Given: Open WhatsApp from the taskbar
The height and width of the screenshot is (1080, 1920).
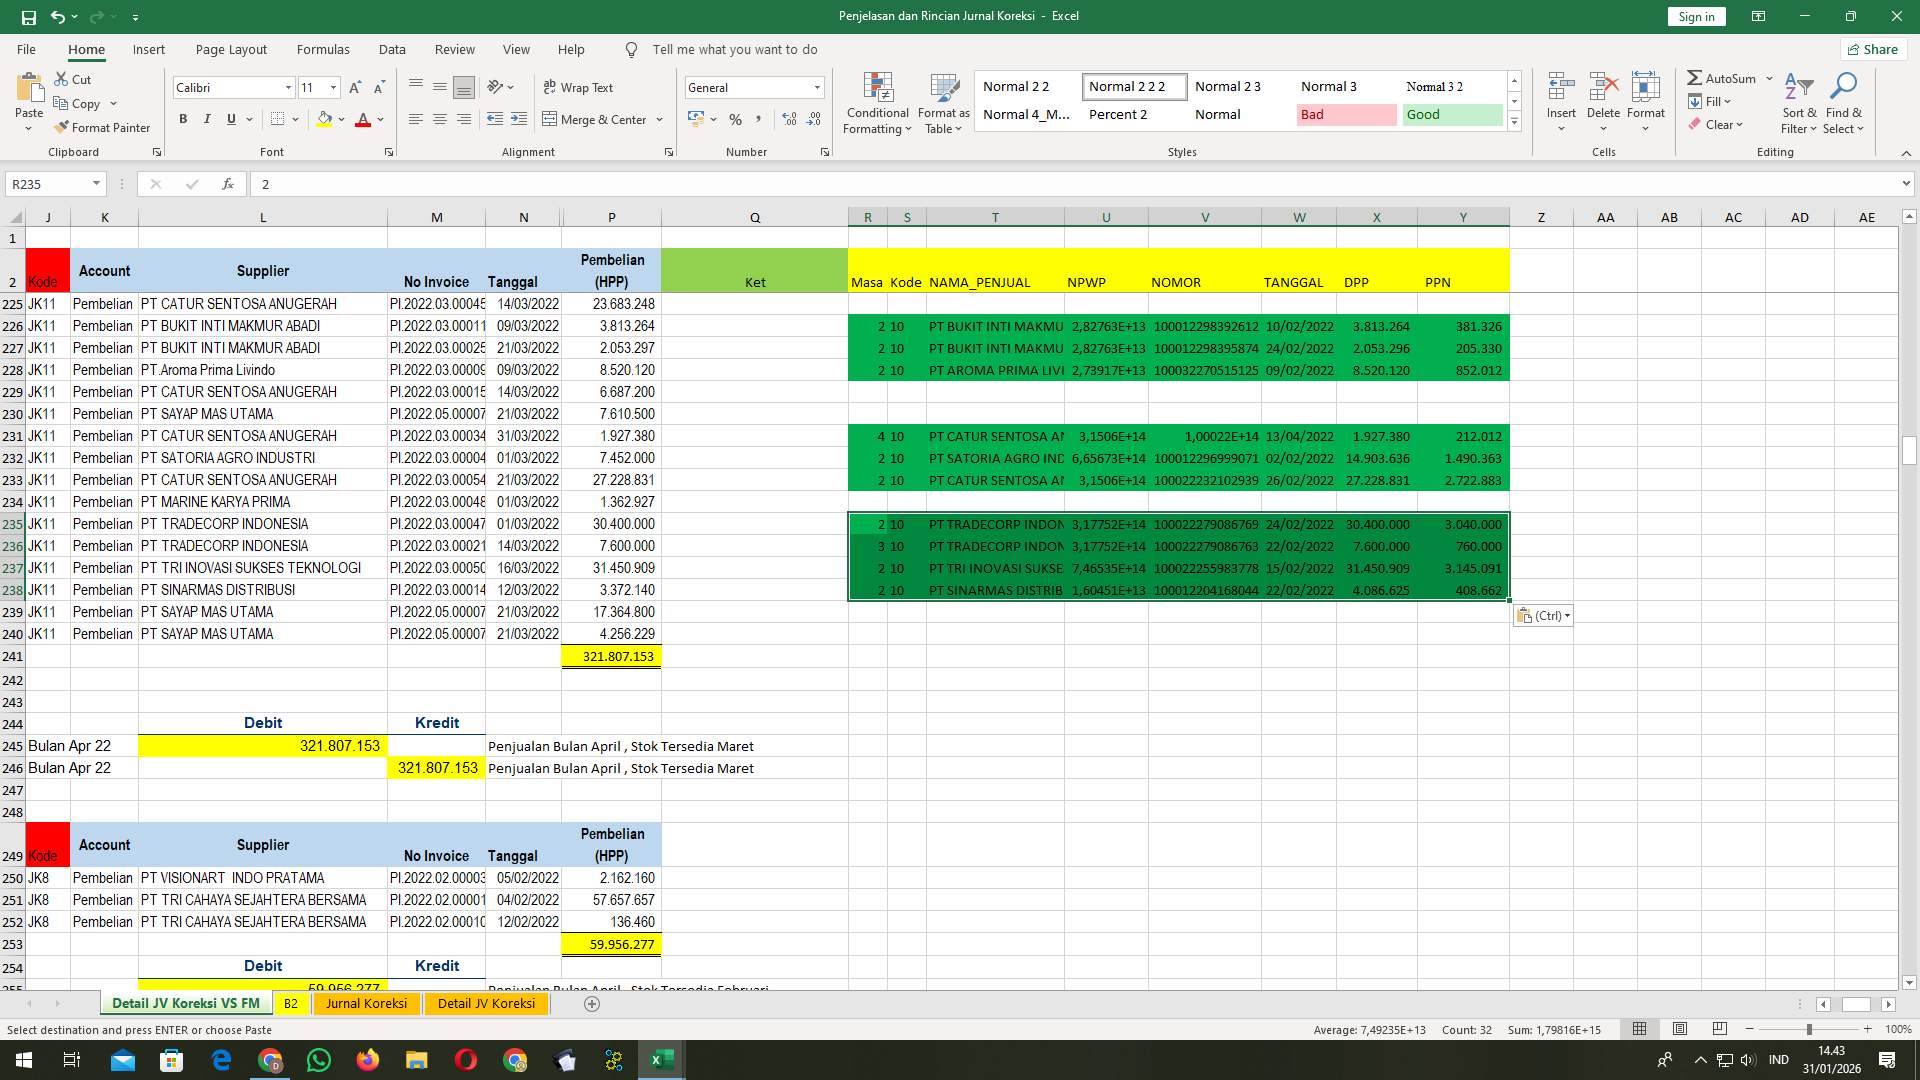Looking at the screenshot, I should coord(318,1059).
